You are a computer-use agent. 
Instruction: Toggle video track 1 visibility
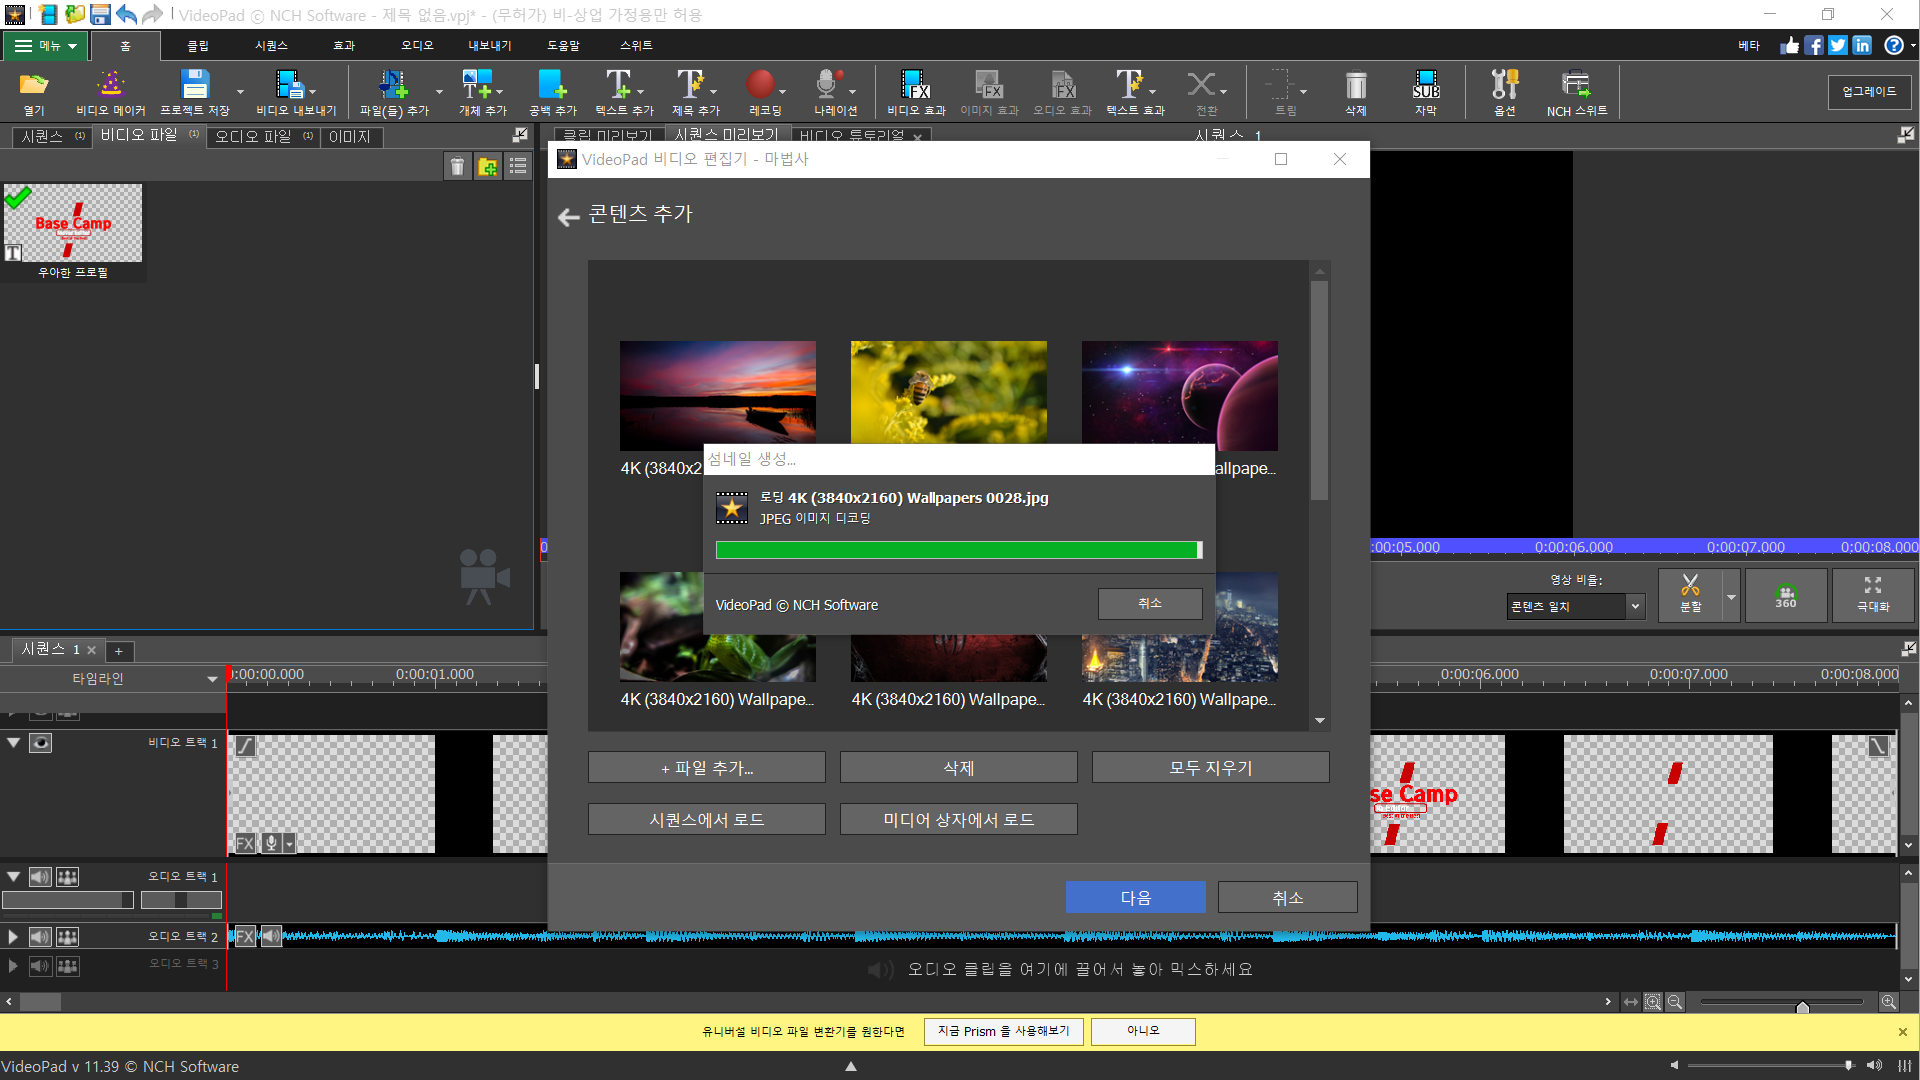(40, 743)
